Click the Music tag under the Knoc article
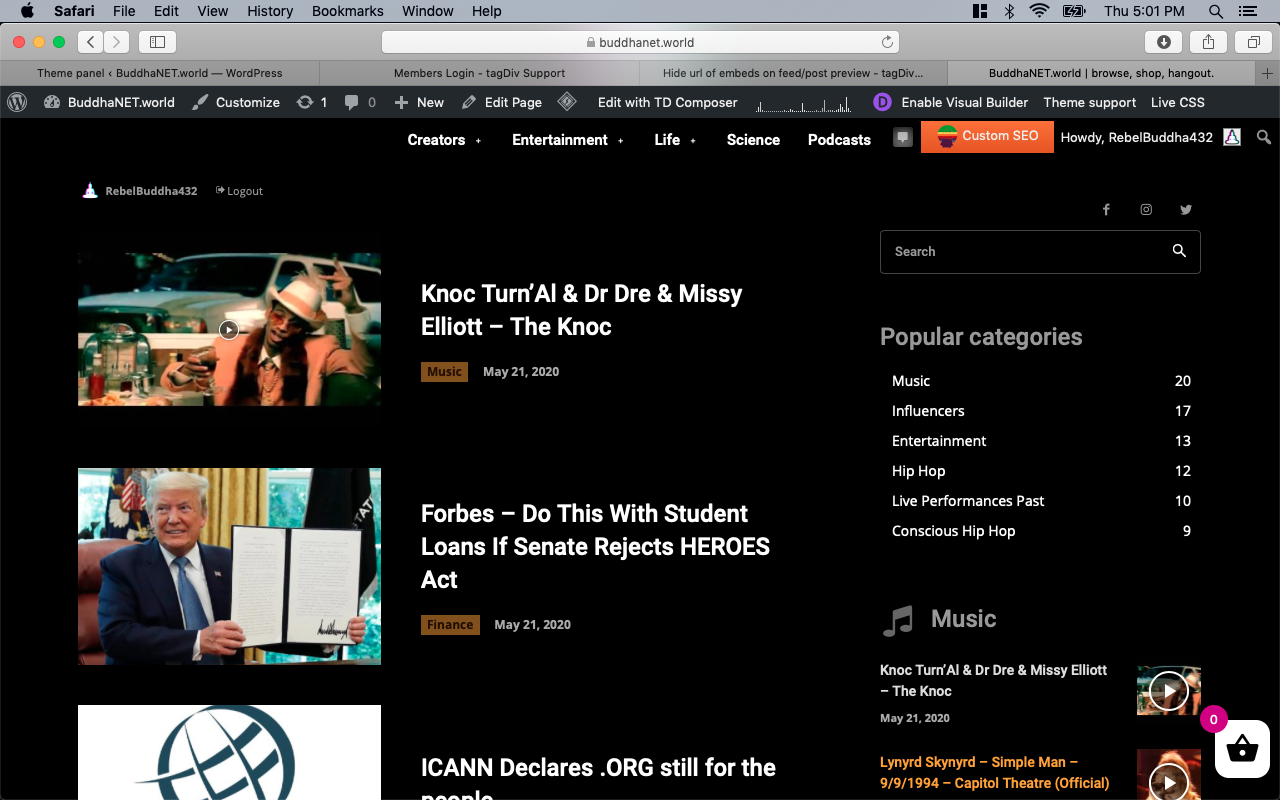The height and width of the screenshot is (800, 1280). 444,372
